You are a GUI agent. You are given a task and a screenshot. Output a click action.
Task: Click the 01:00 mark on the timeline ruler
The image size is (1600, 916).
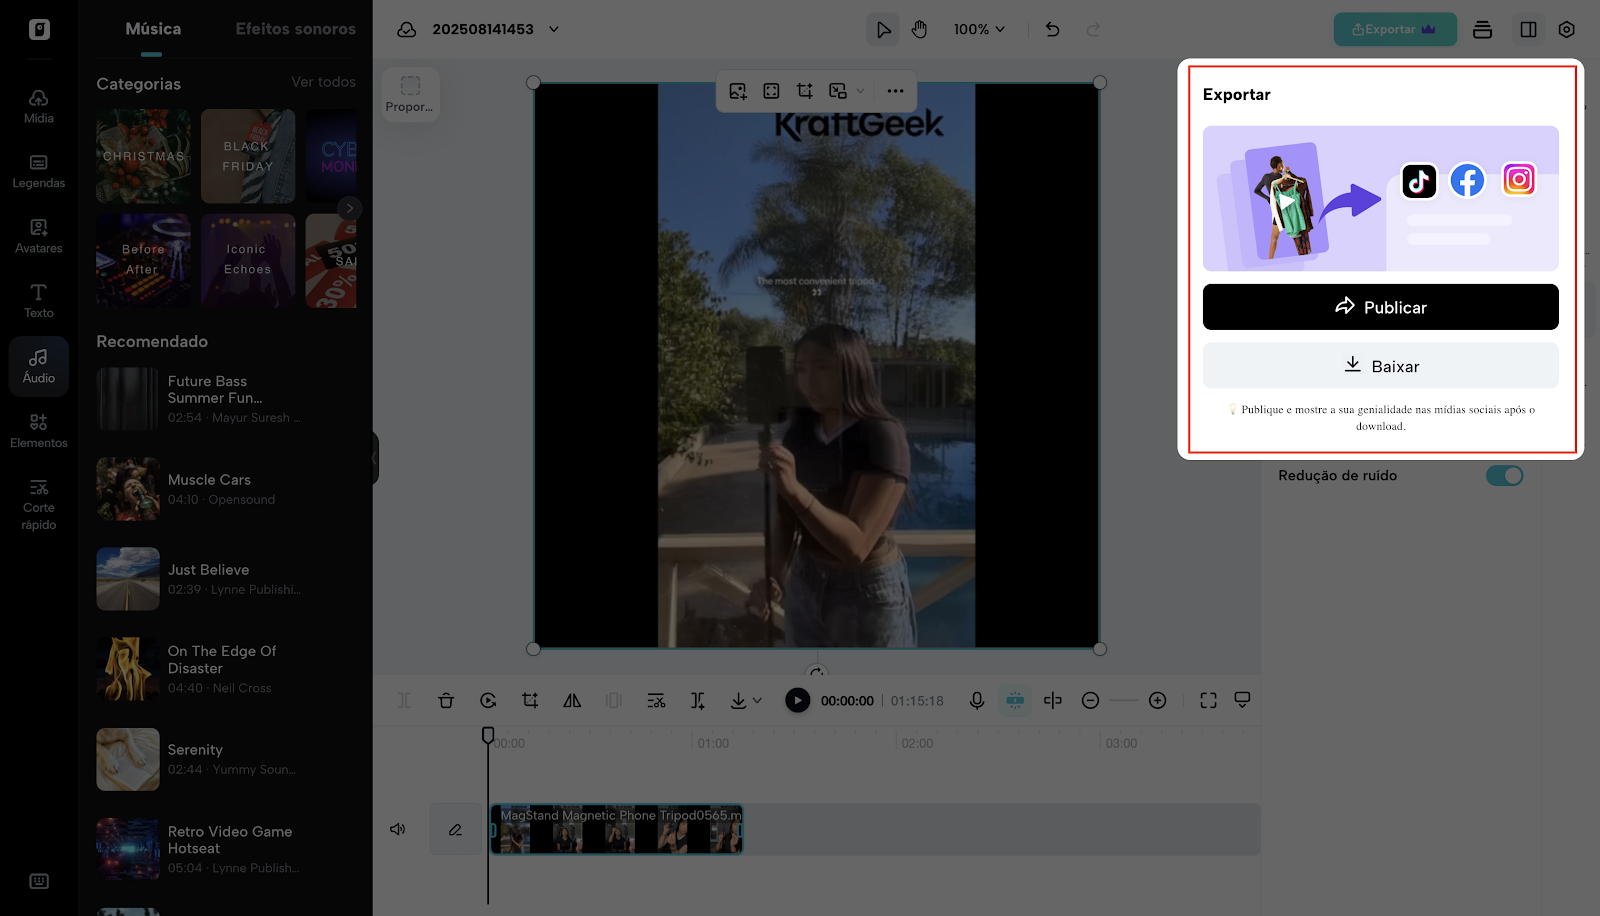click(713, 743)
